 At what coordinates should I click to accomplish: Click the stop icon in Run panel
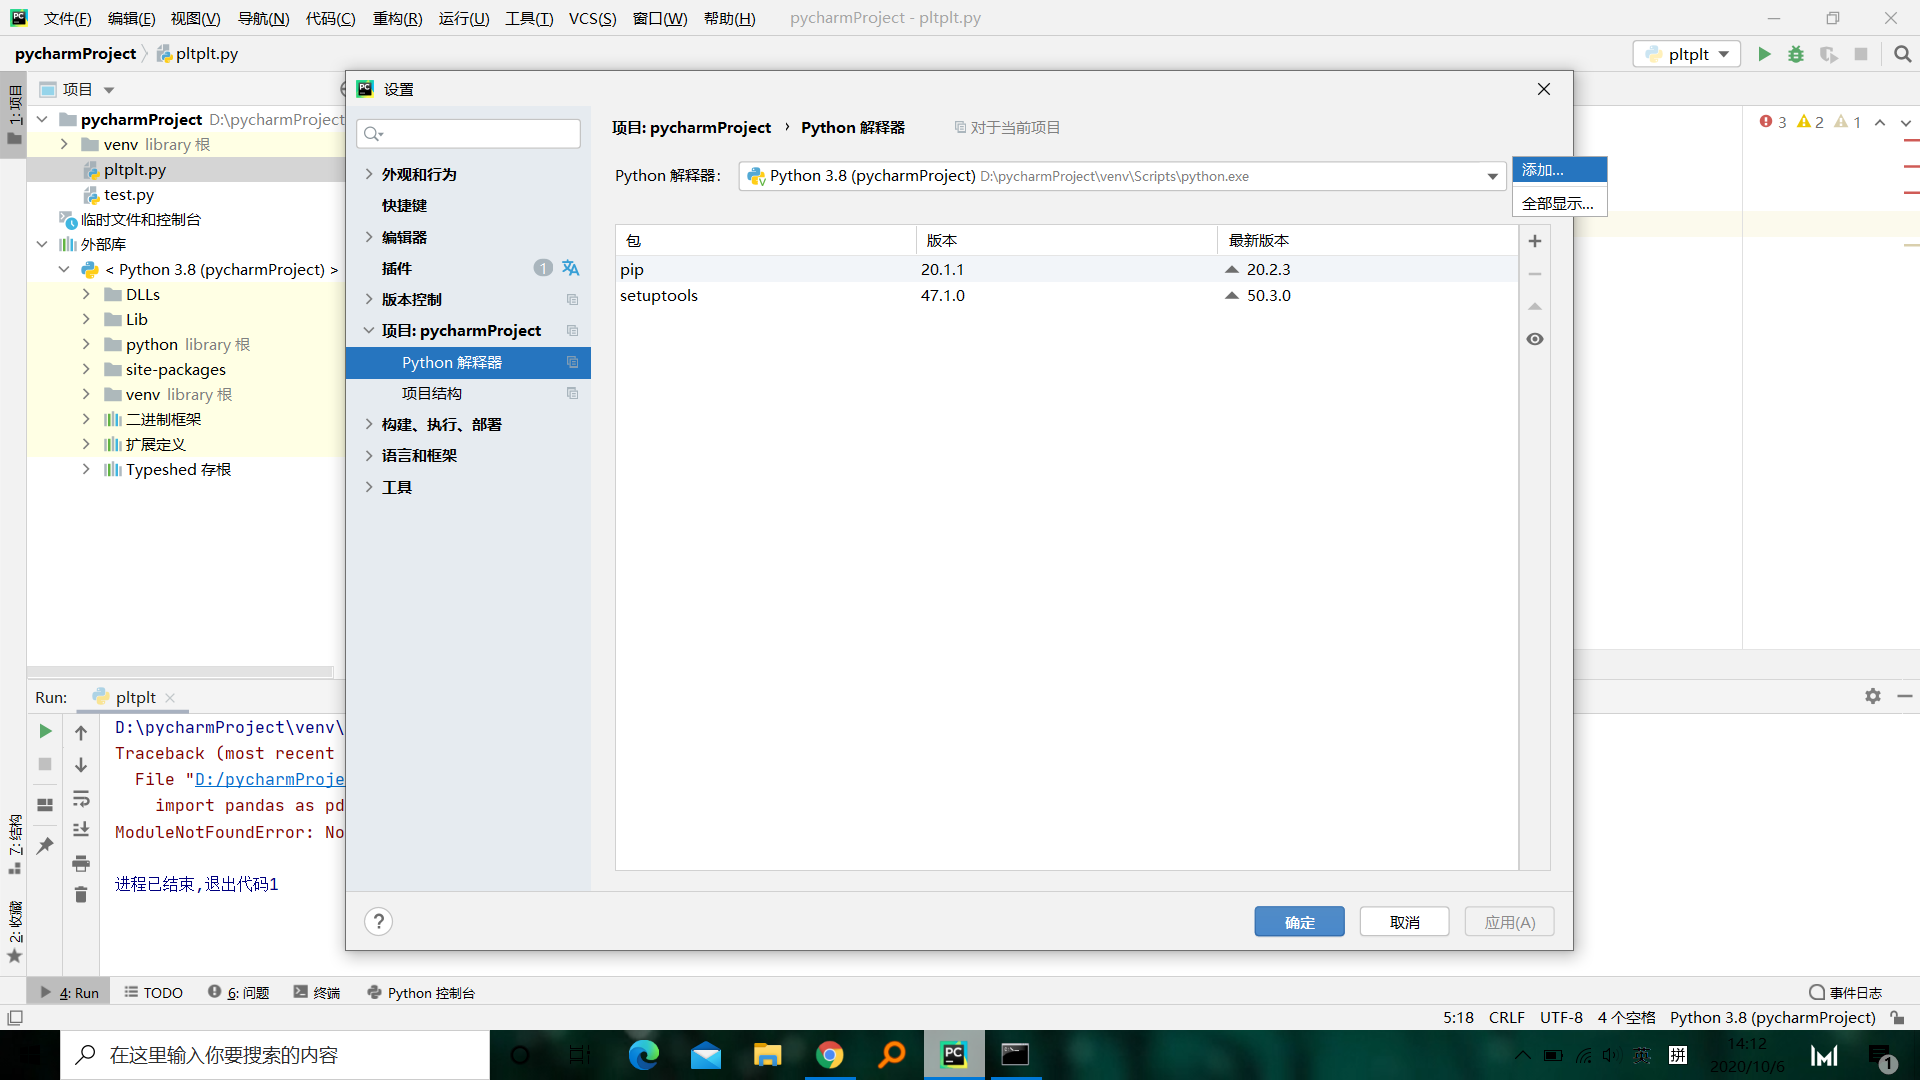[x=45, y=764]
